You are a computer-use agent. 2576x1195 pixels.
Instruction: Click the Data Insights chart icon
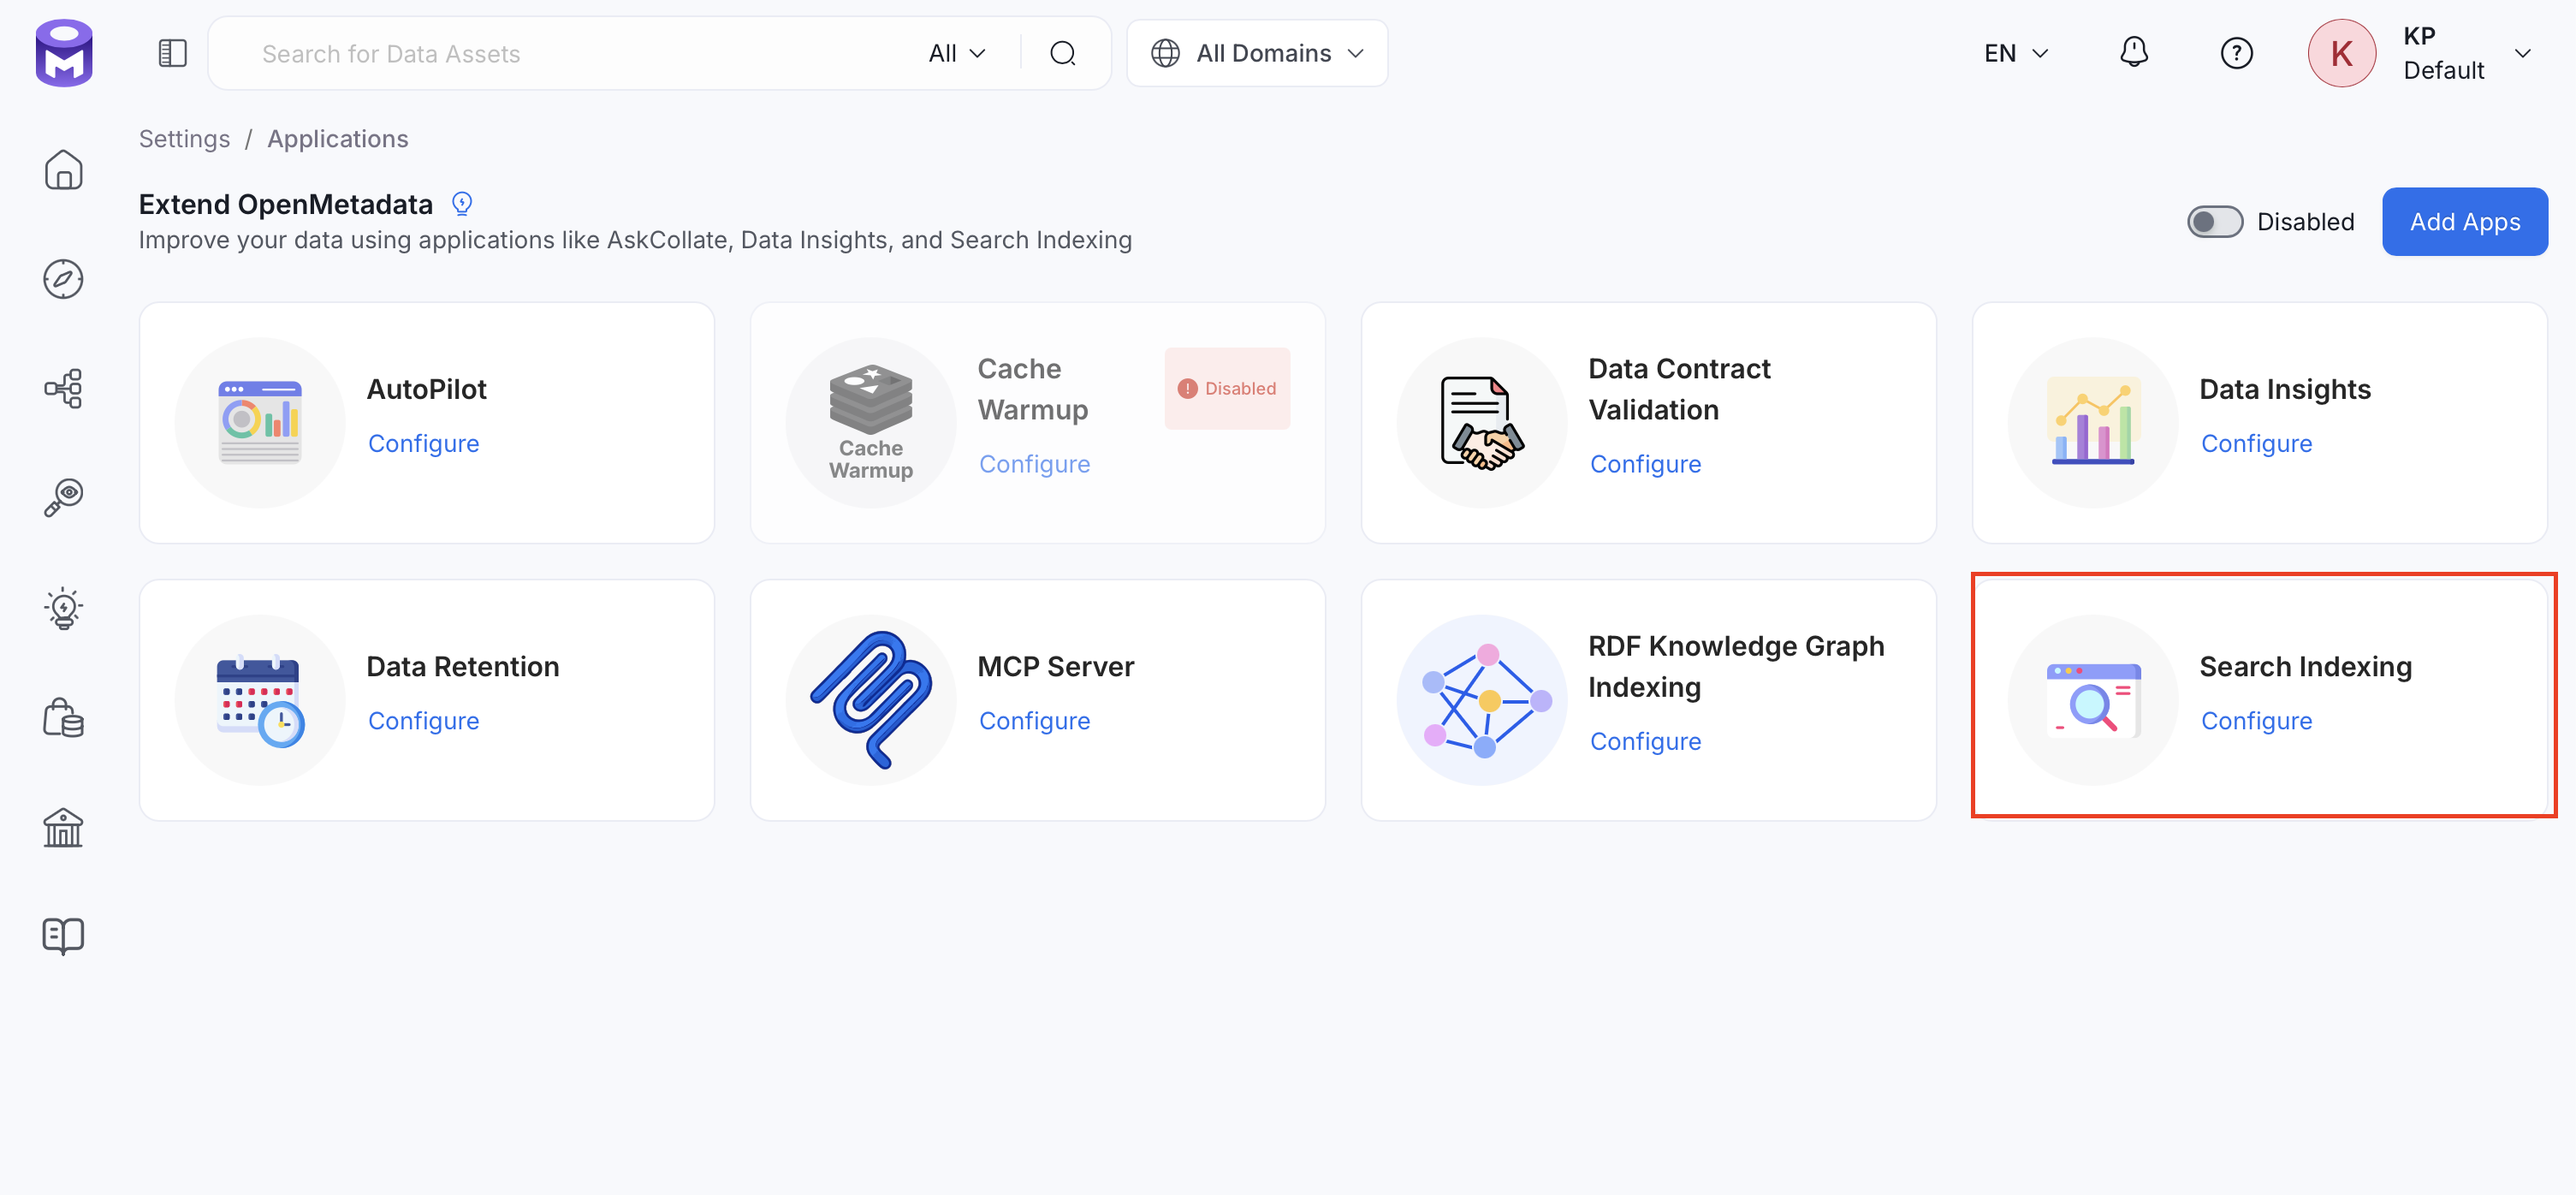(2093, 422)
